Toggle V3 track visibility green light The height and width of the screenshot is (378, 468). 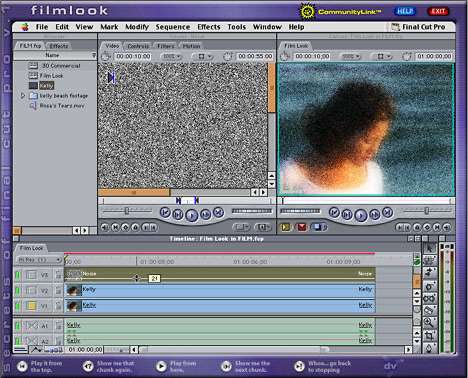click(18, 275)
